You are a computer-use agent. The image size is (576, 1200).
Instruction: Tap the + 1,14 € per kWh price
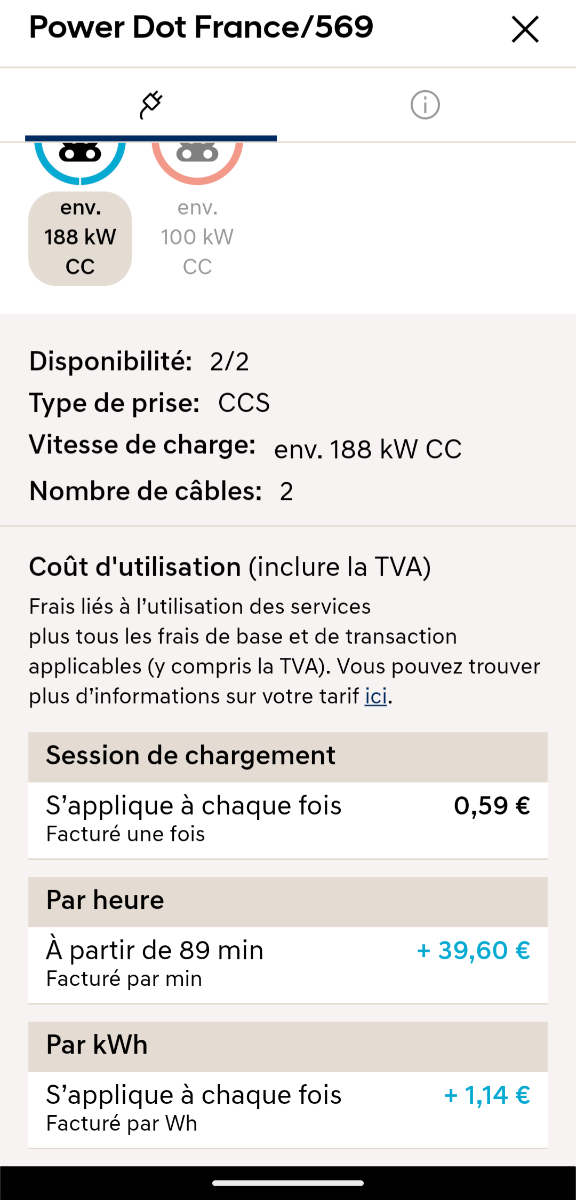487,1096
